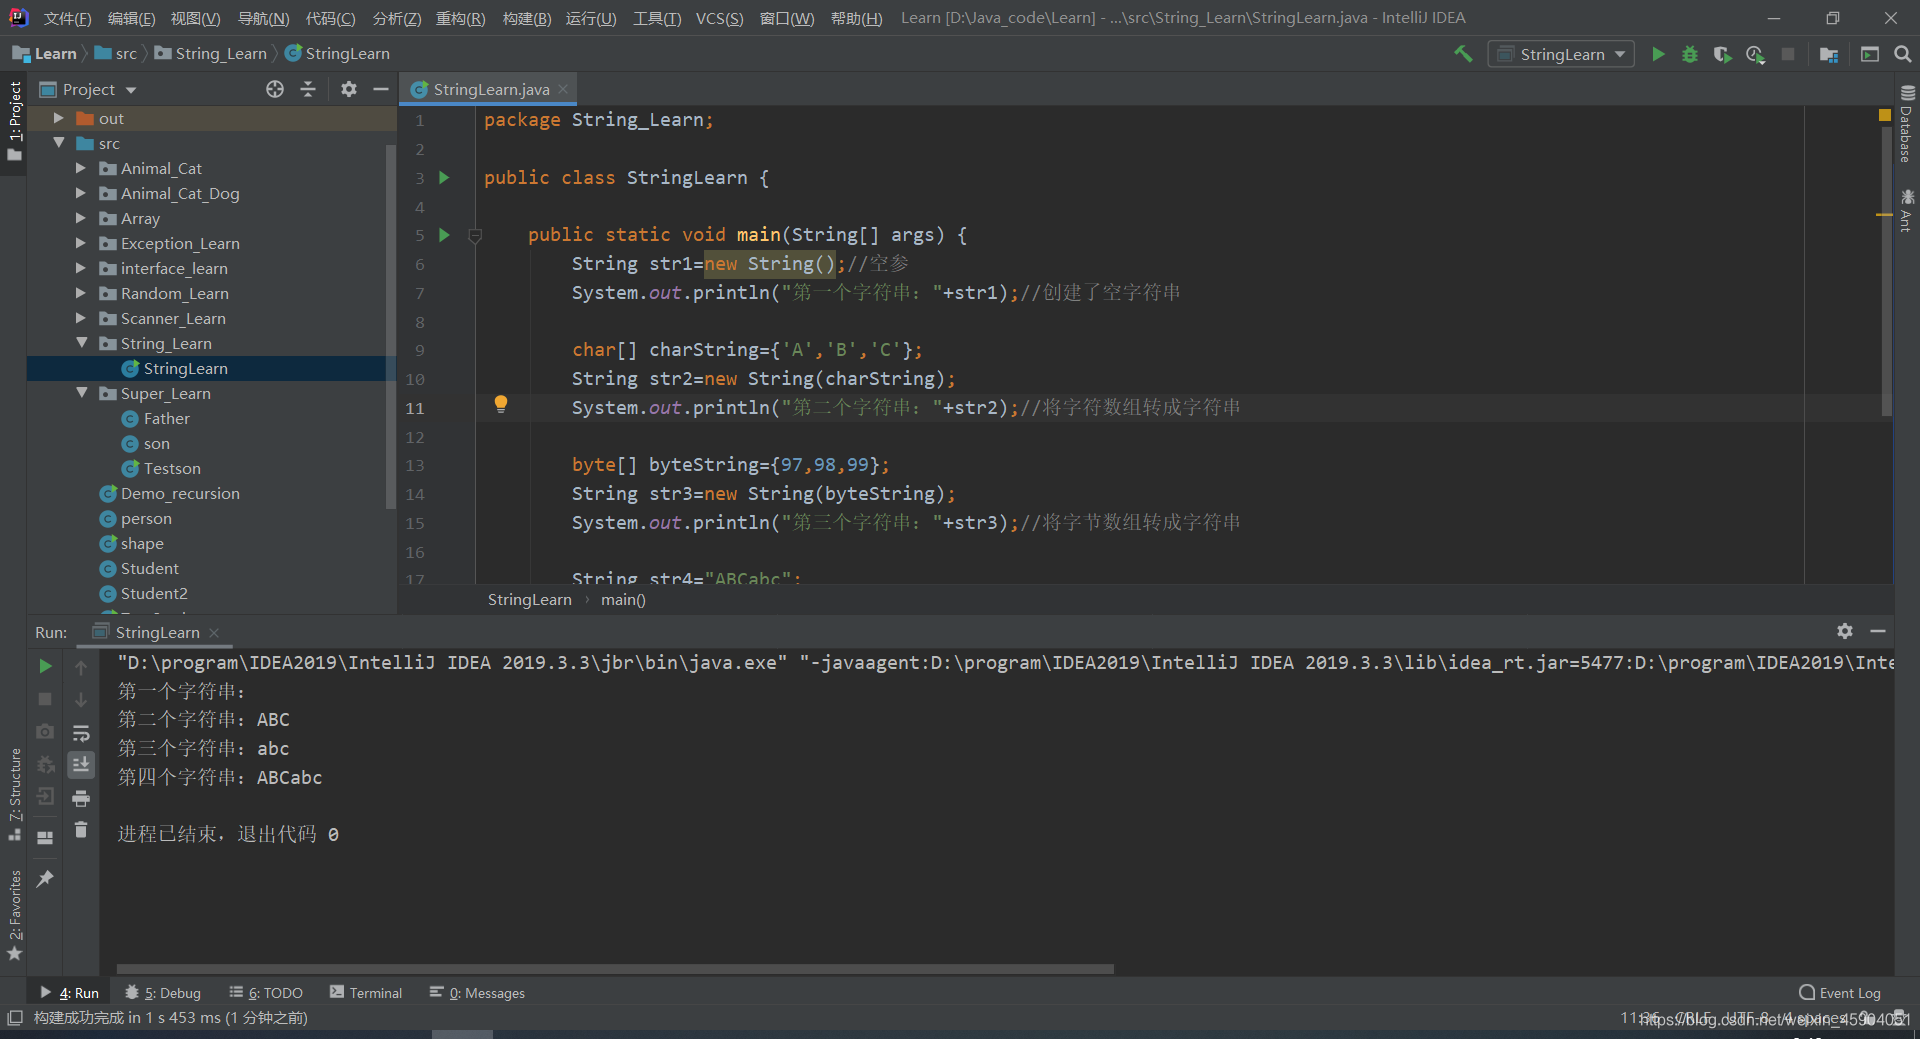
Task: Expand the Animal_Cat package
Action: coord(81,168)
